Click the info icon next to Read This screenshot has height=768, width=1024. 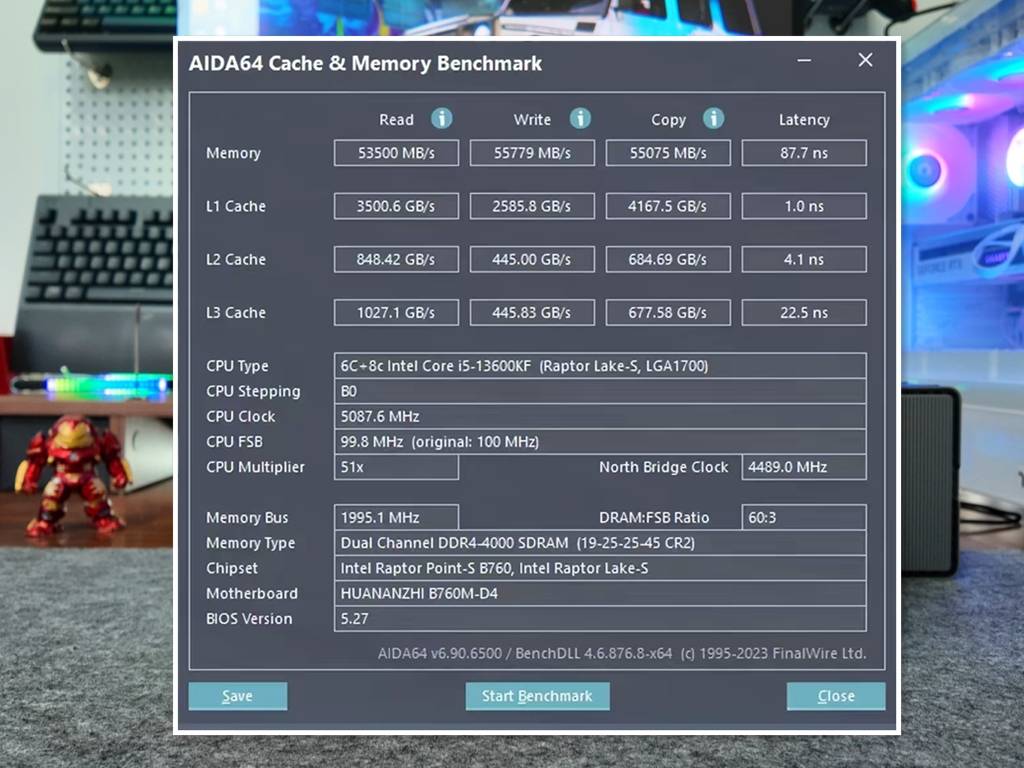[441, 119]
